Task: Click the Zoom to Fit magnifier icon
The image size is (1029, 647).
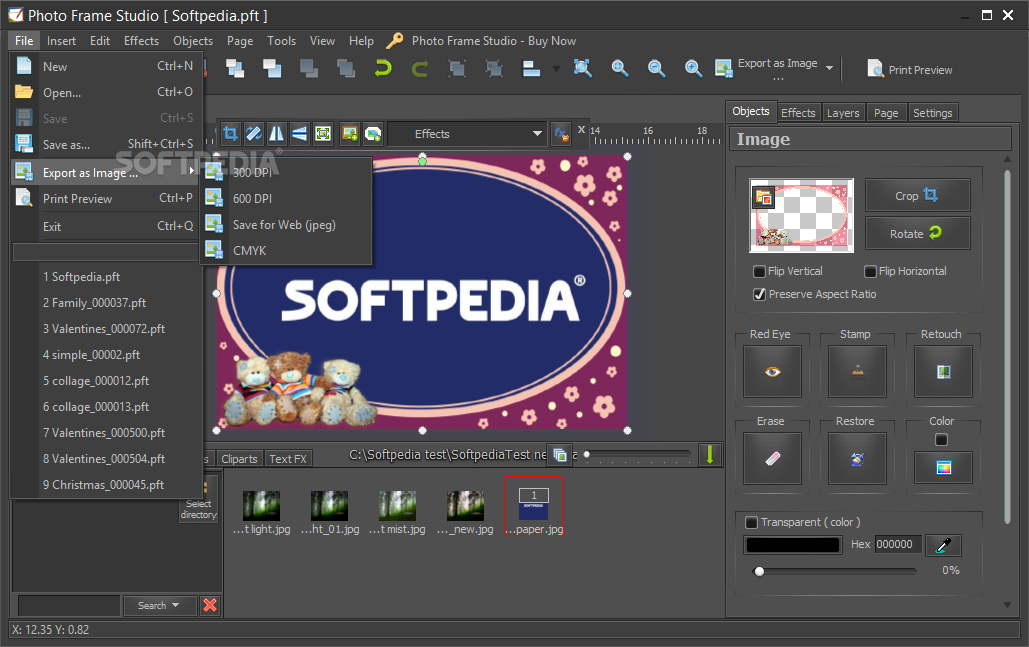Action: [x=582, y=68]
